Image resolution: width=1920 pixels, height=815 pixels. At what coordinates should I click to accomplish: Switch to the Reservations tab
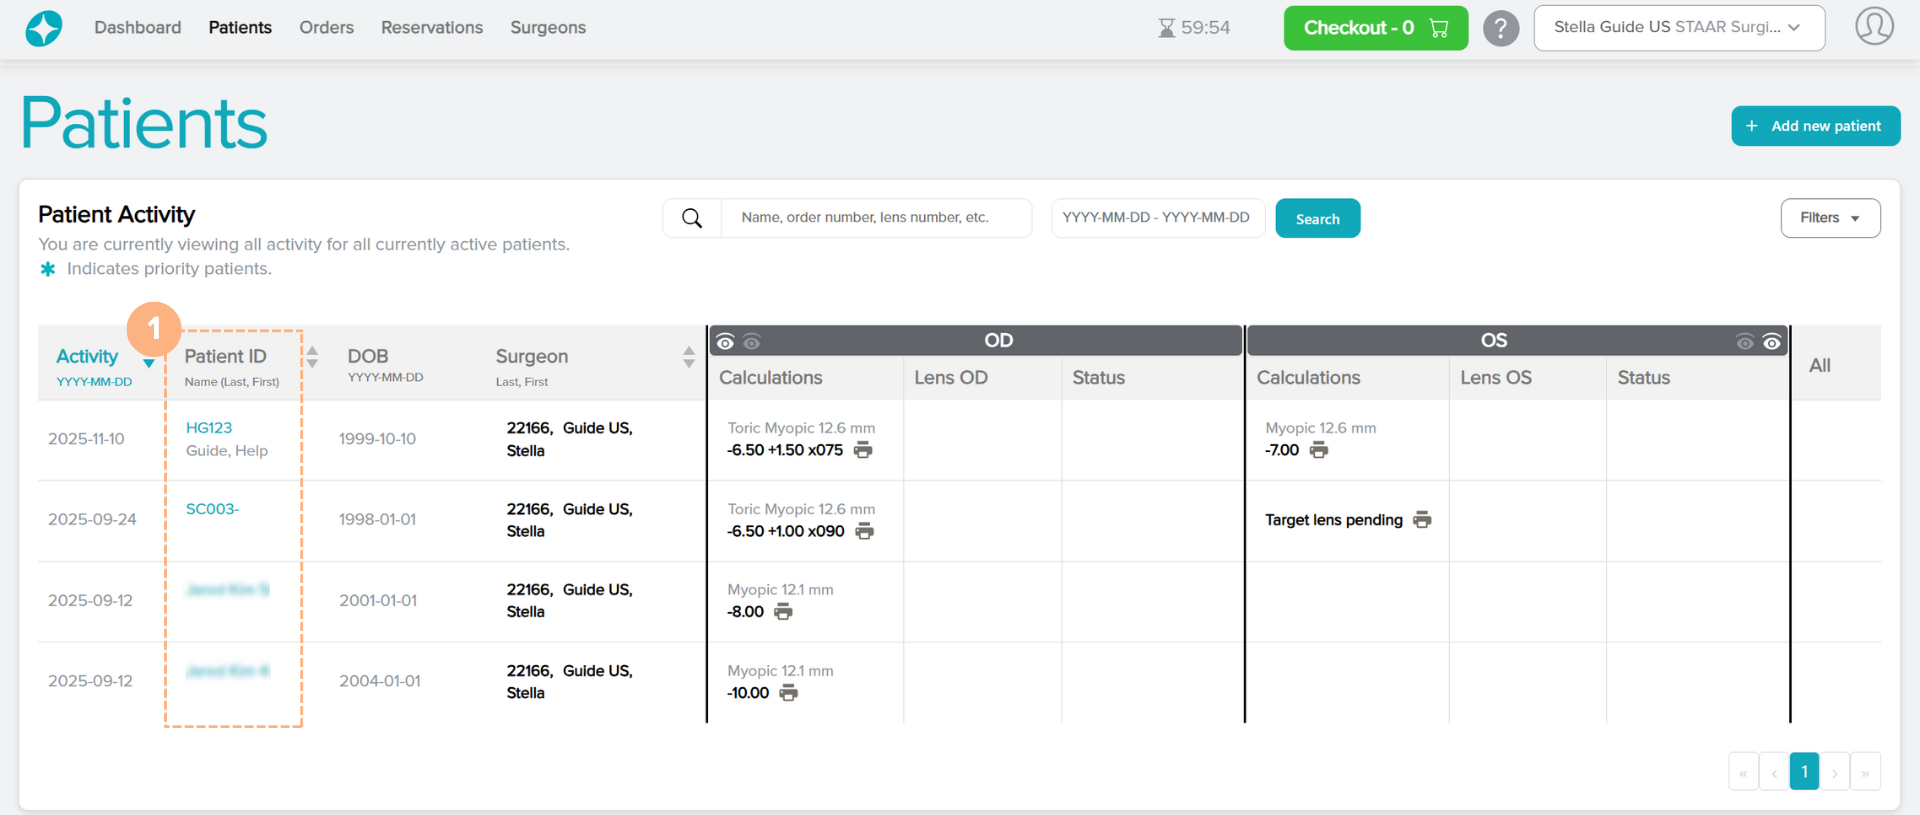click(x=431, y=28)
